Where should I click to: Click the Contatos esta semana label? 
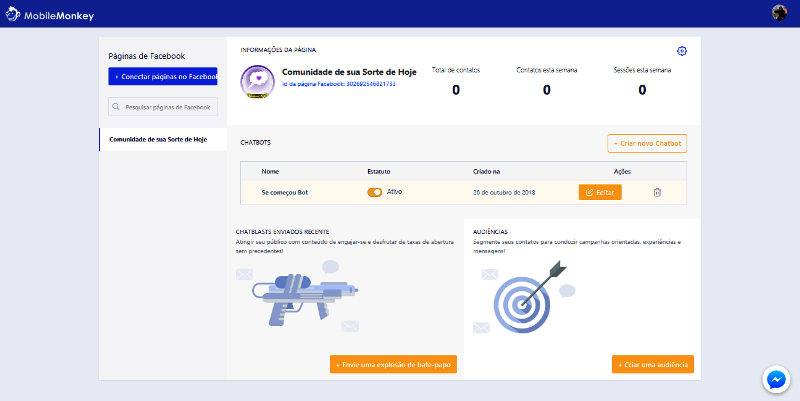click(x=546, y=70)
